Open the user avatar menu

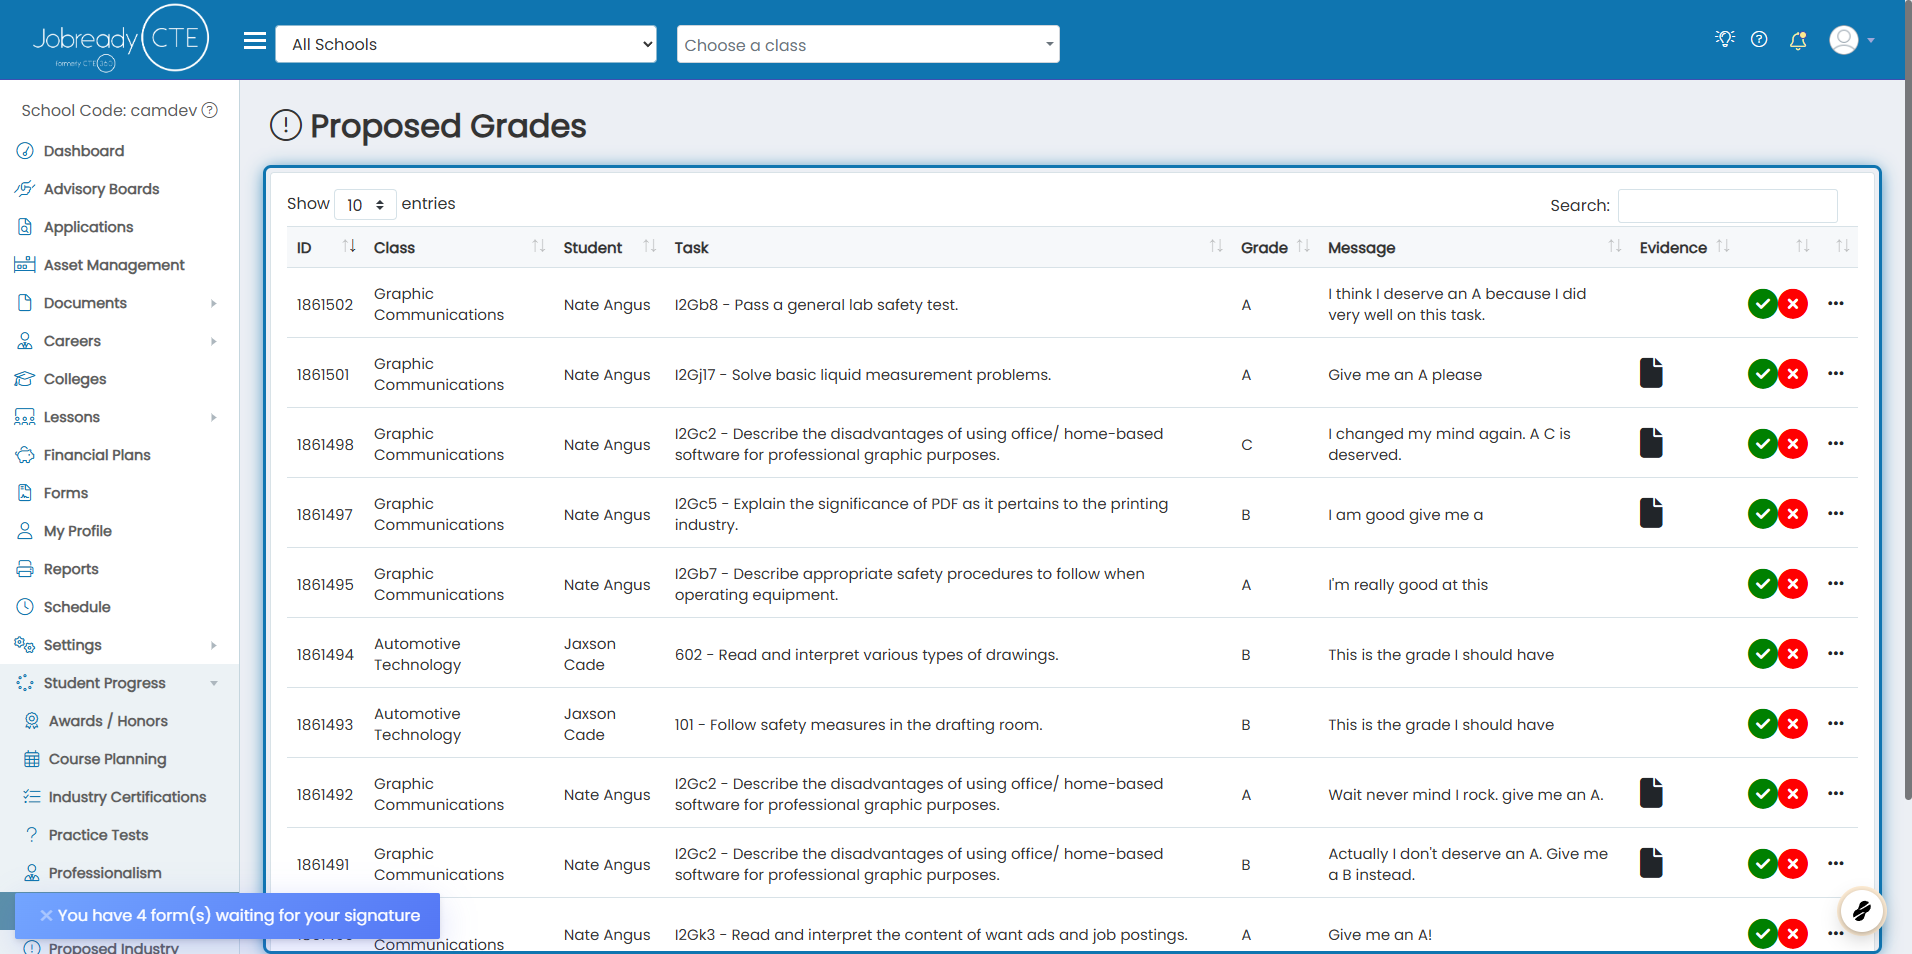pos(1851,40)
